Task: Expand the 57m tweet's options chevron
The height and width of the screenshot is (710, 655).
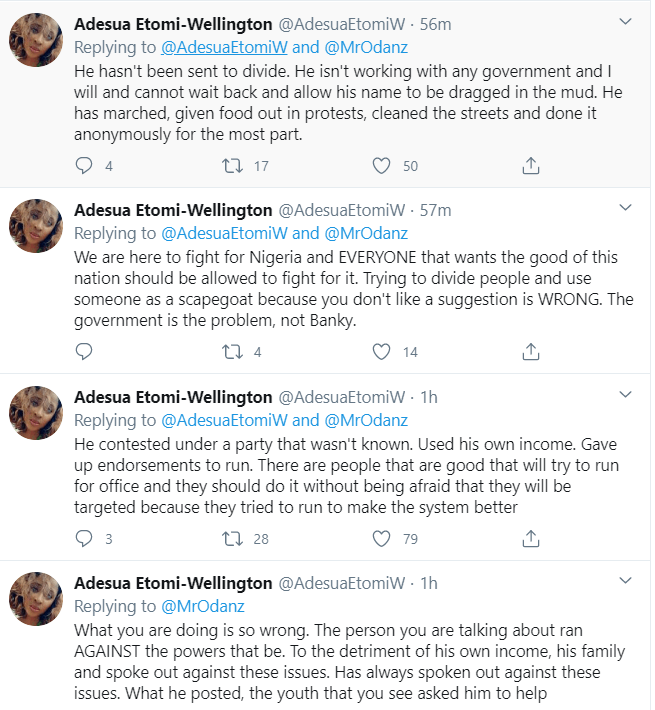Action: tap(625, 208)
